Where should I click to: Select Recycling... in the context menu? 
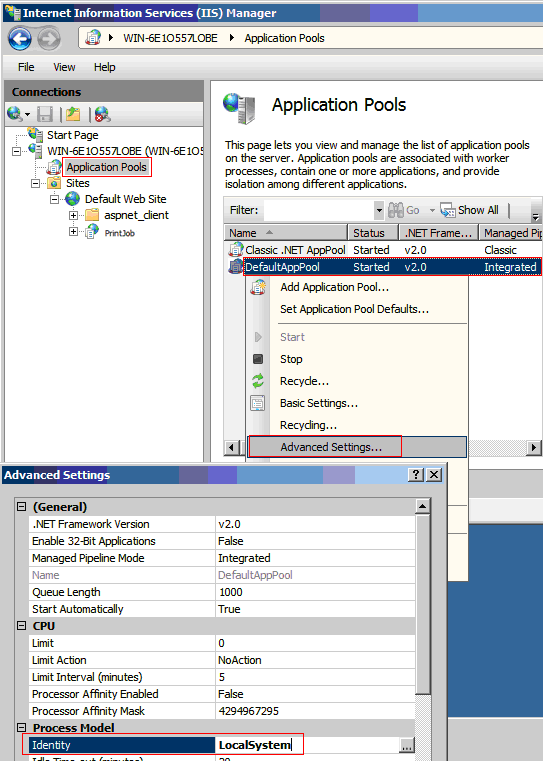(308, 425)
